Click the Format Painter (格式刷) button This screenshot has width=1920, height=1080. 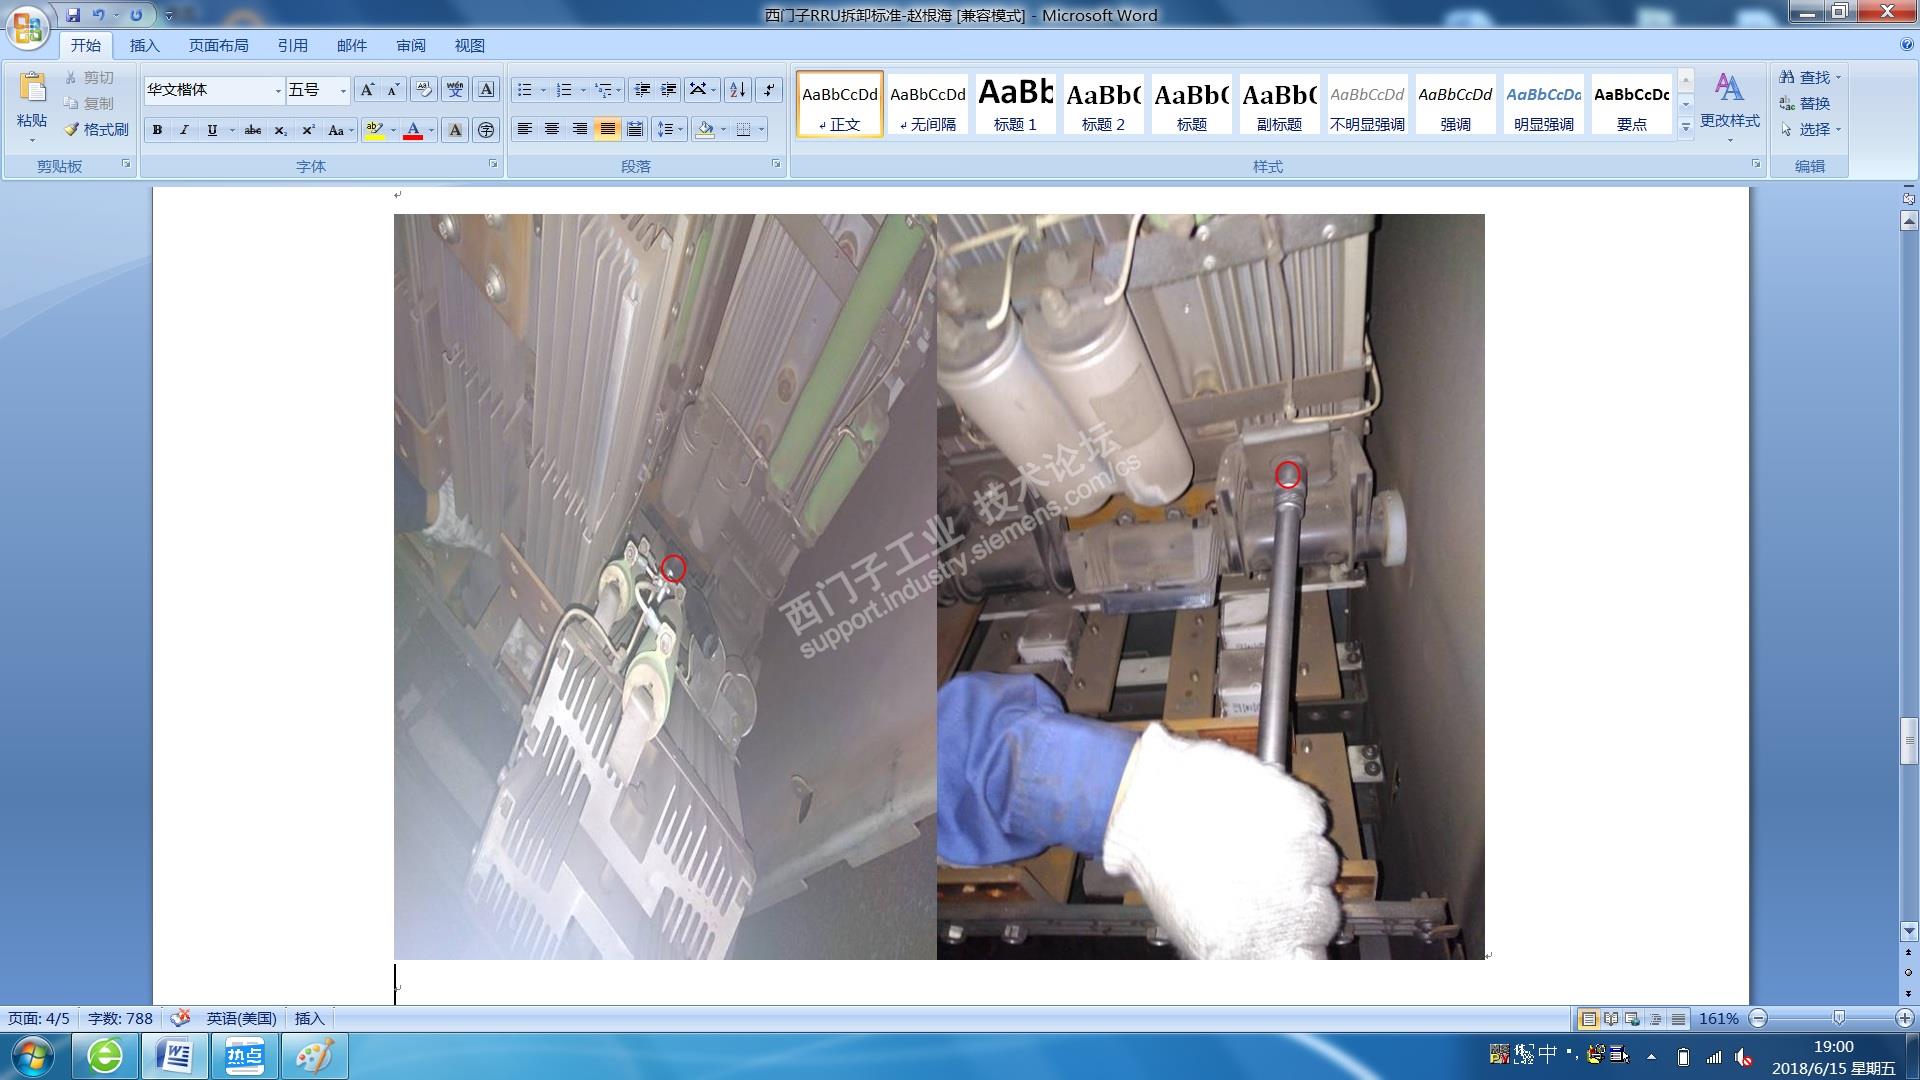97,129
